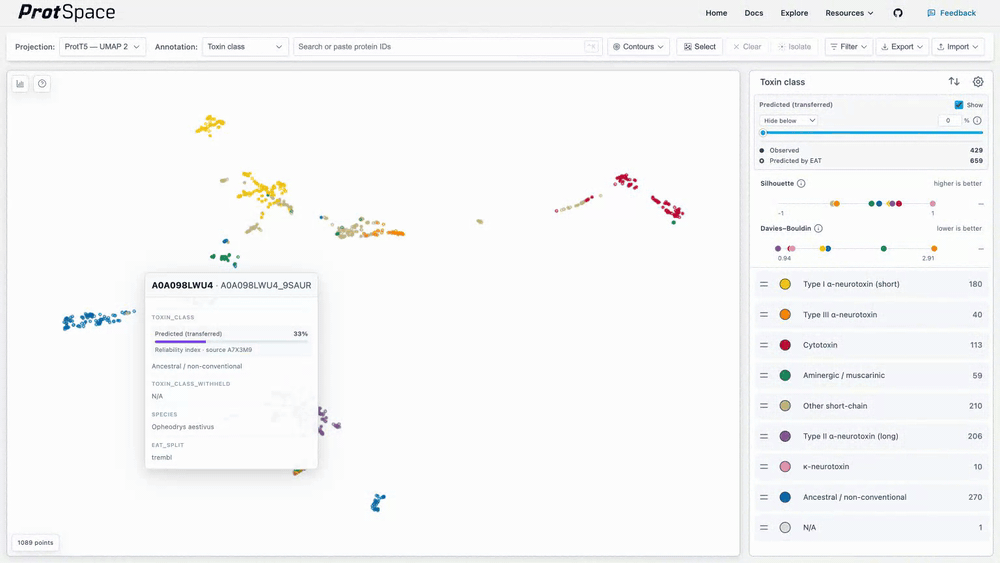Open the Projection dropdown ProtT5 — UMAP 2
Image resolution: width=1000 pixels, height=563 pixels.
click(x=102, y=47)
